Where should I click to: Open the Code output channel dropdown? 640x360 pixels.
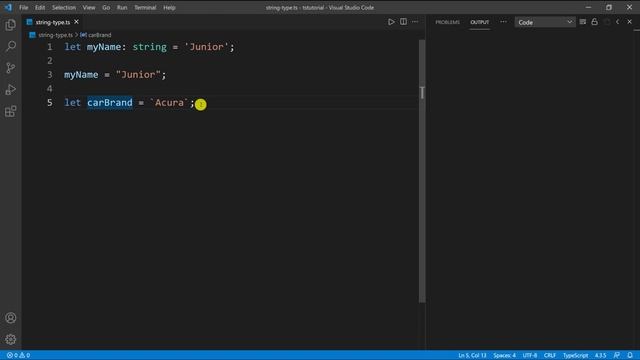click(x=545, y=22)
